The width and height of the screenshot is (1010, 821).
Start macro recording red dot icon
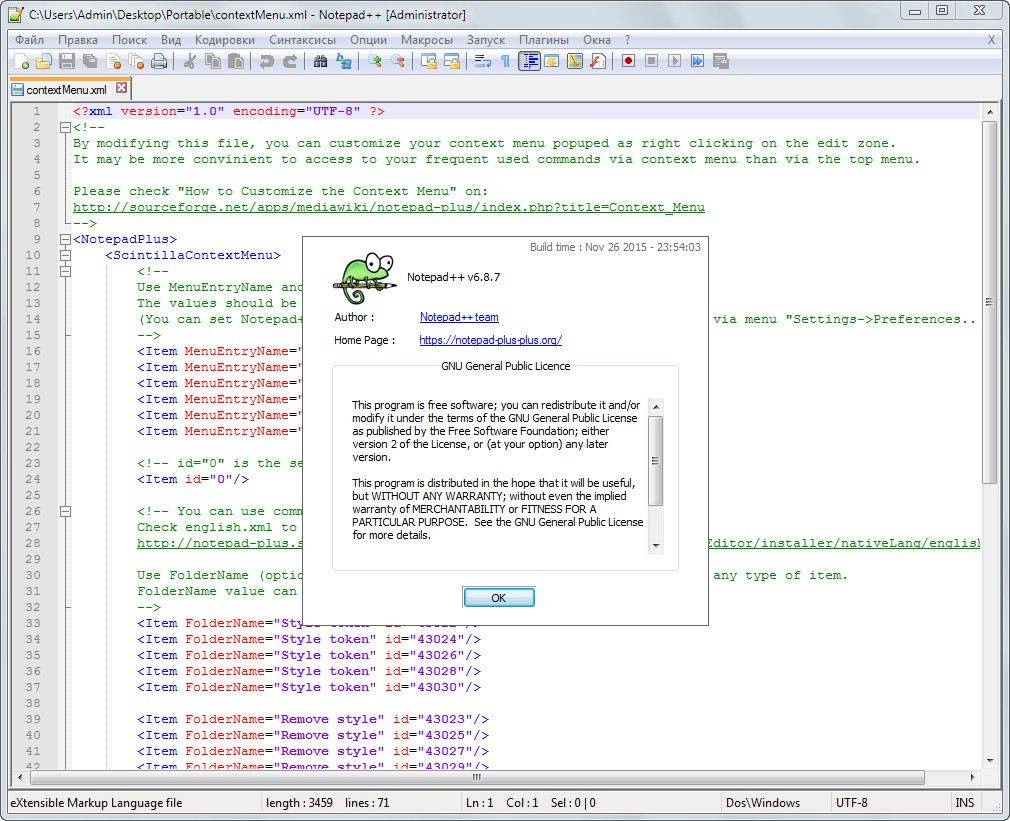click(x=628, y=61)
